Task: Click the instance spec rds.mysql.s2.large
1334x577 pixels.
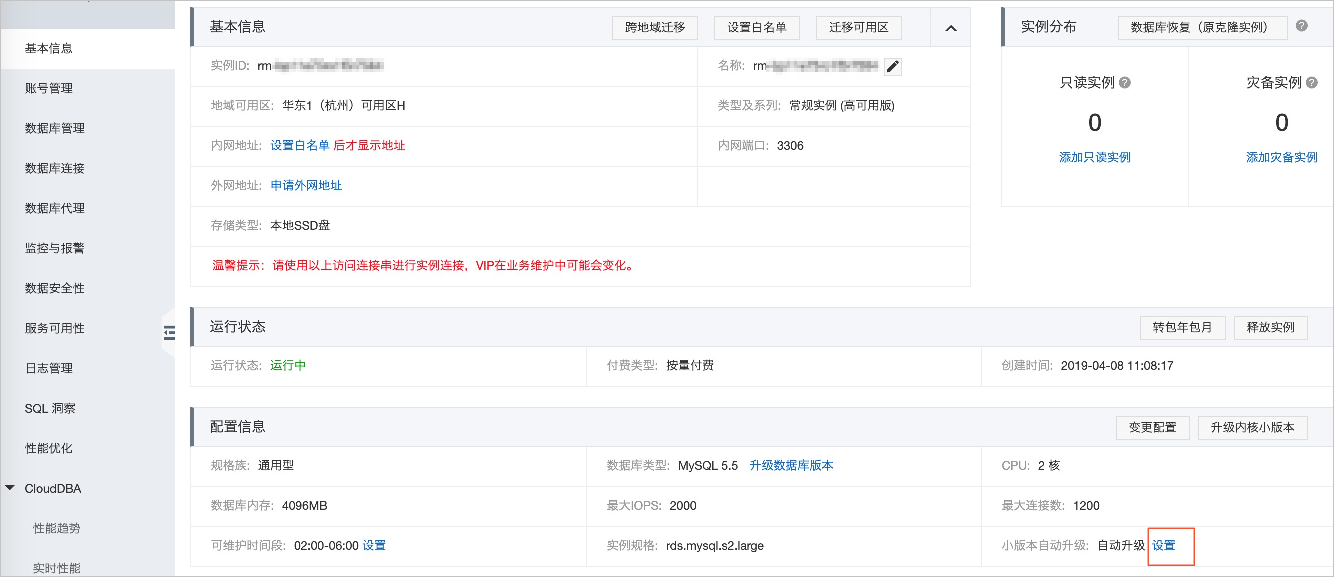Action: 715,545
